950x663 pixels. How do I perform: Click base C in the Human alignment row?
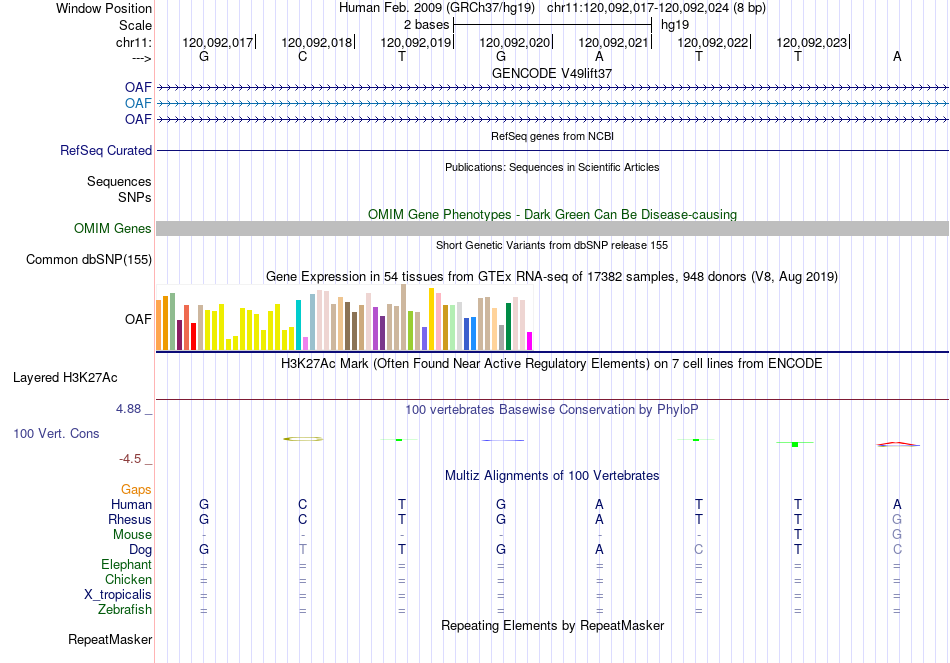click(x=302, y=504)
